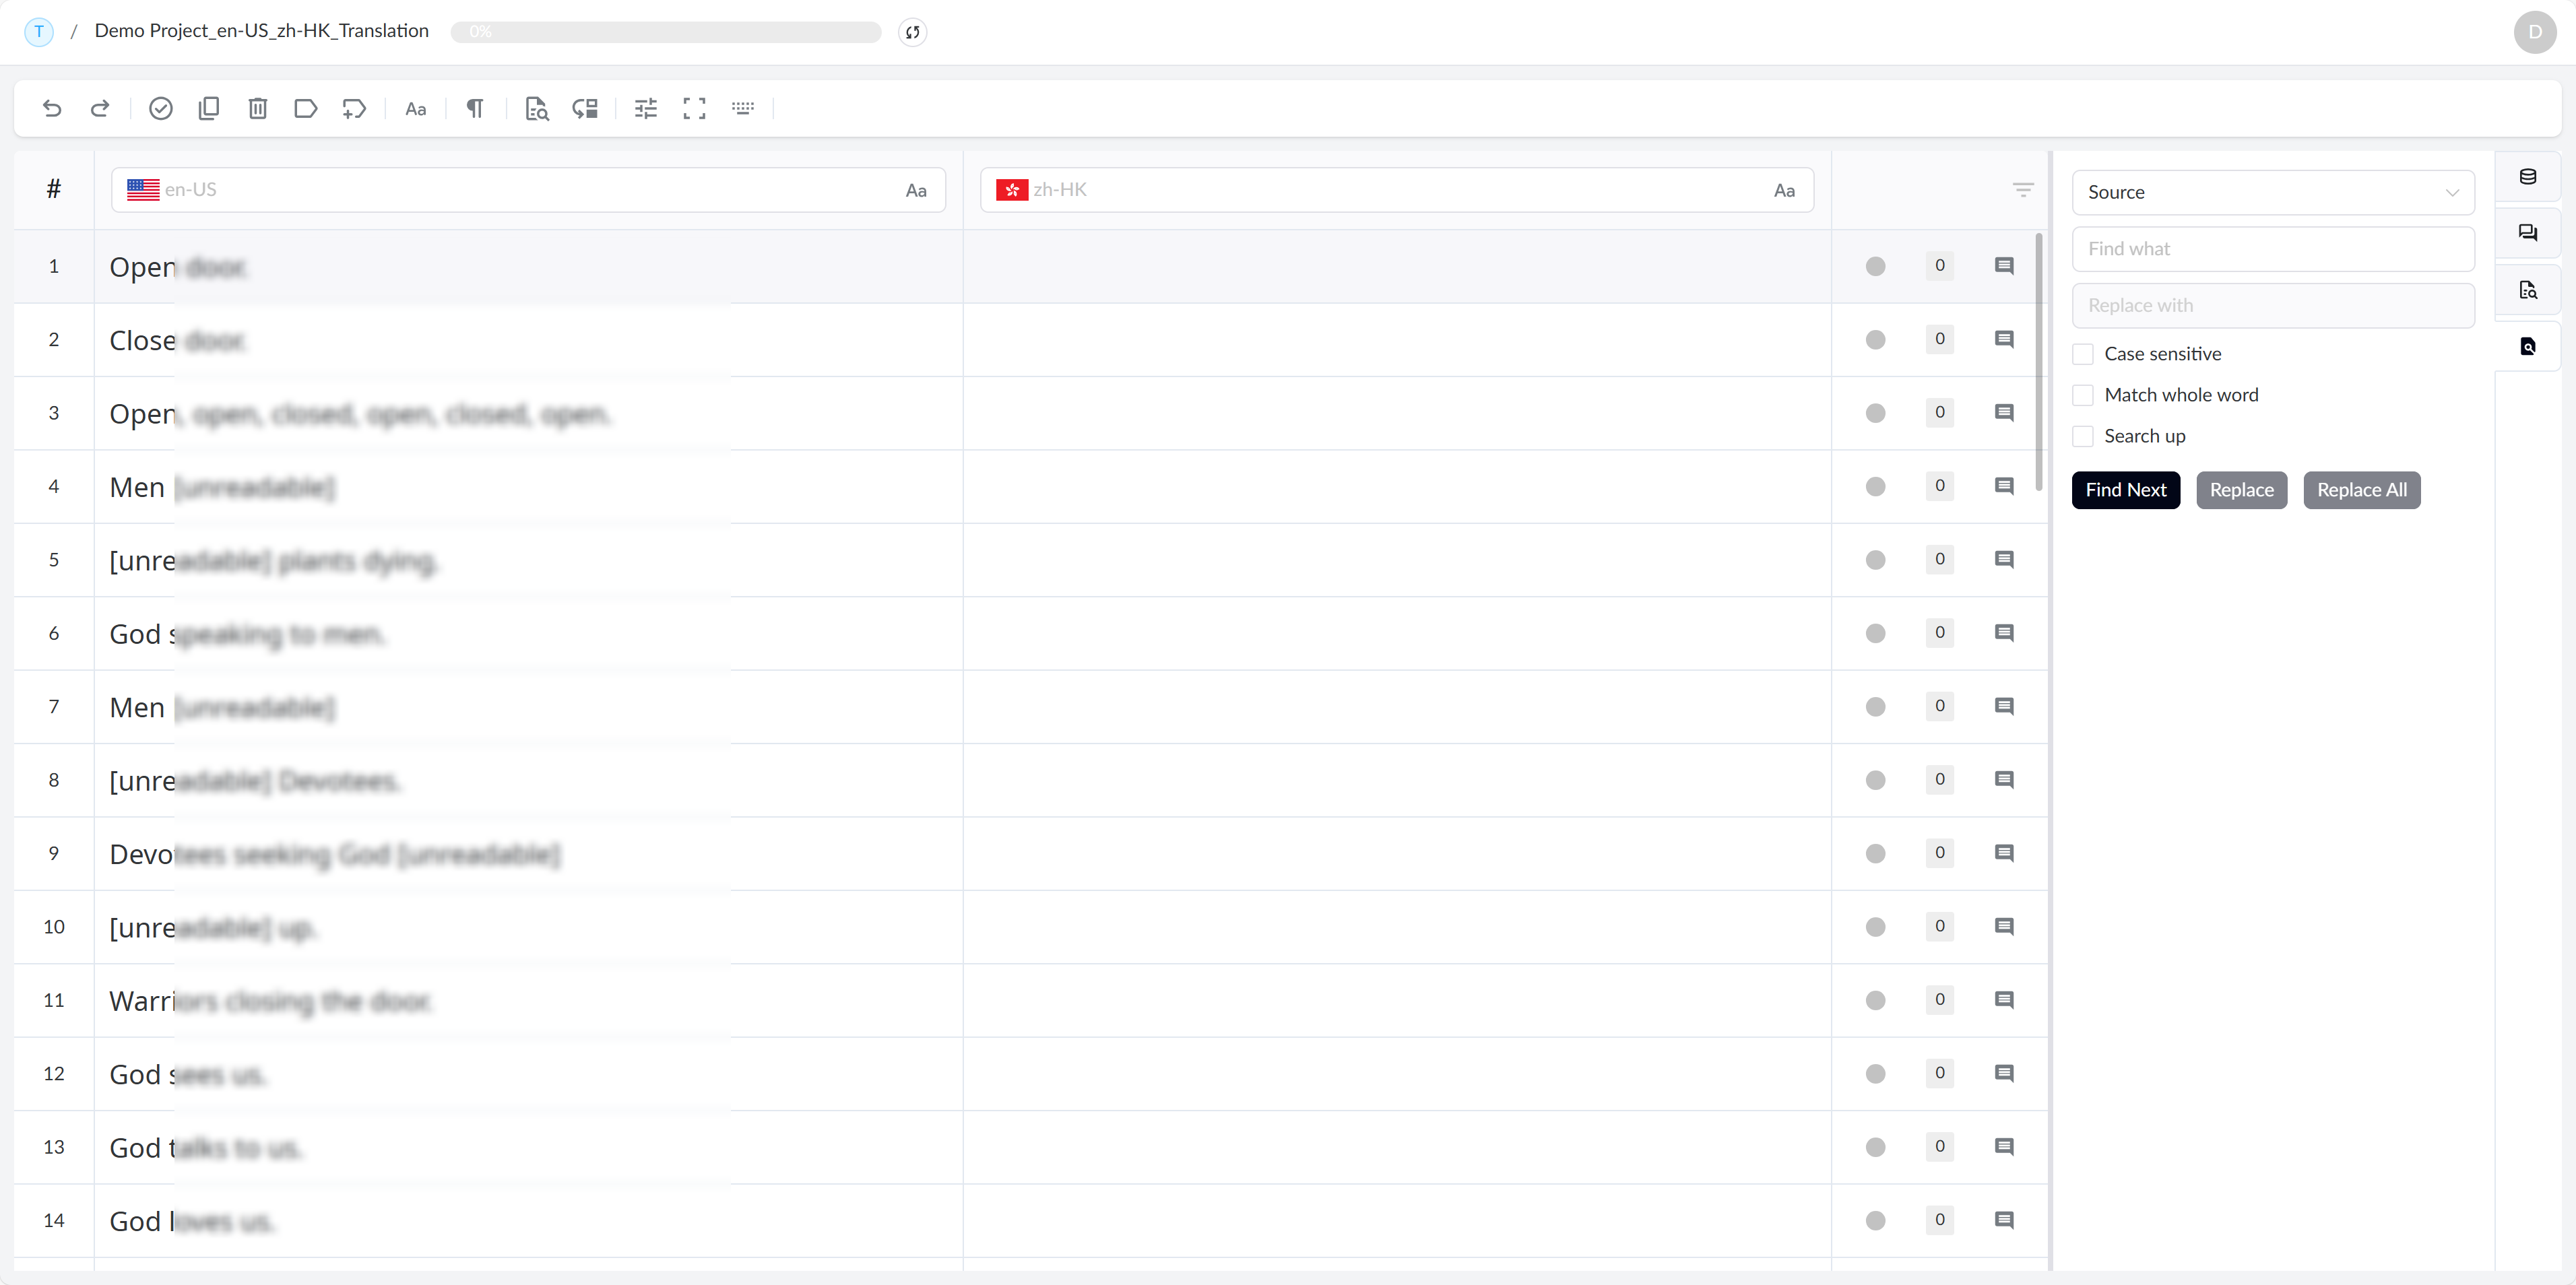This screenshot has height=1285, width=2576.
Task: Enter fullscreen mode via toolbar icon
Action: tap(694, 108)
